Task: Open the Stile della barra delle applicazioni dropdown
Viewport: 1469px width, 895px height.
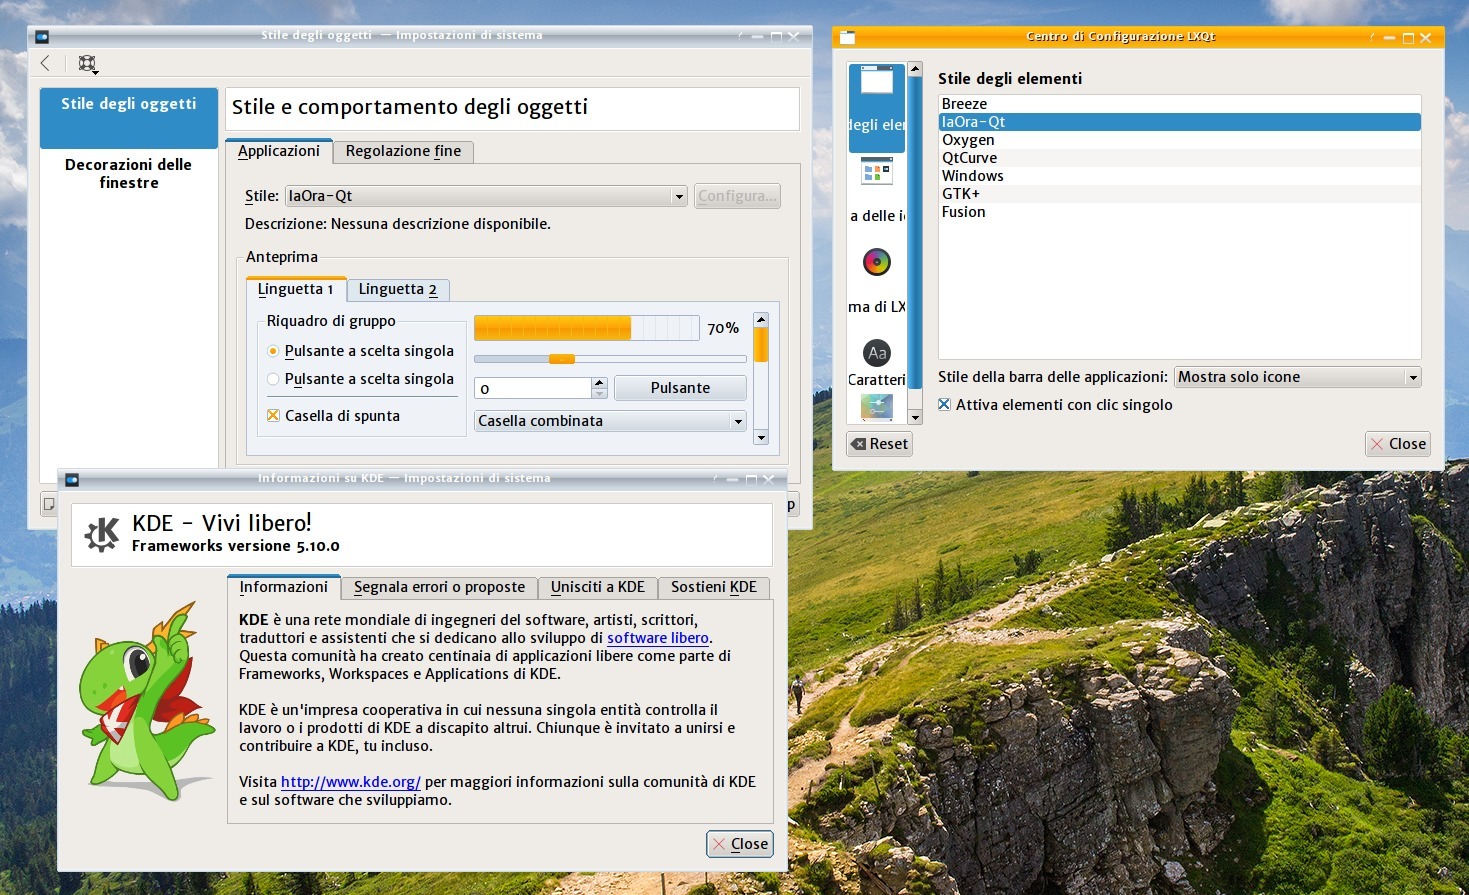Action: [1297, 377]
